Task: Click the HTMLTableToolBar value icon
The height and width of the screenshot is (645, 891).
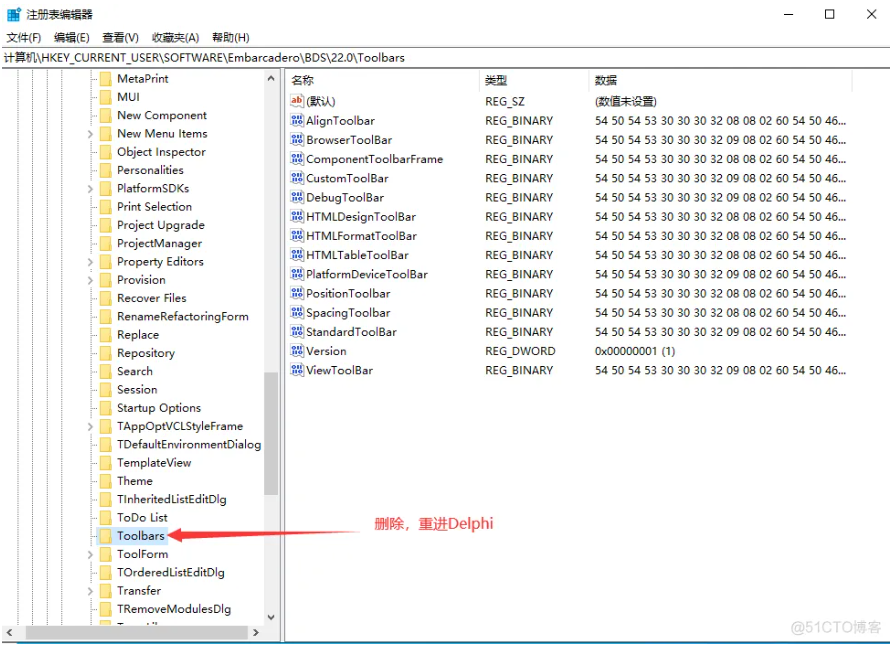Action: pyautogui.click(x=297, y=255)
